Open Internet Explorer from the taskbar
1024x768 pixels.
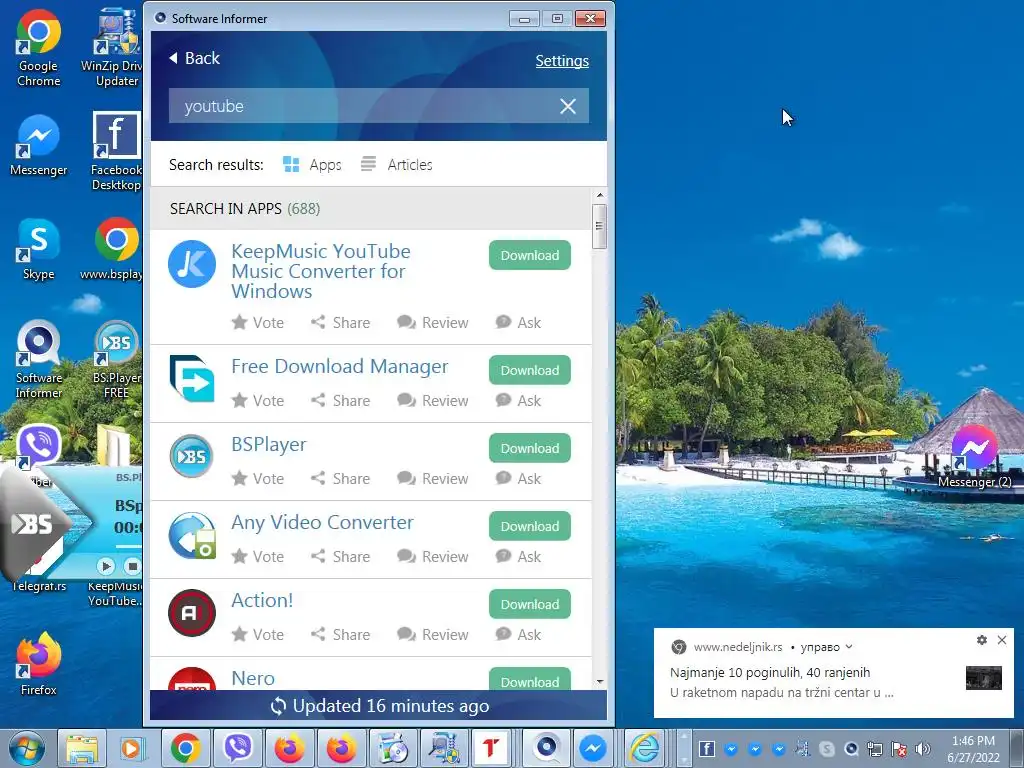[644, 748]
